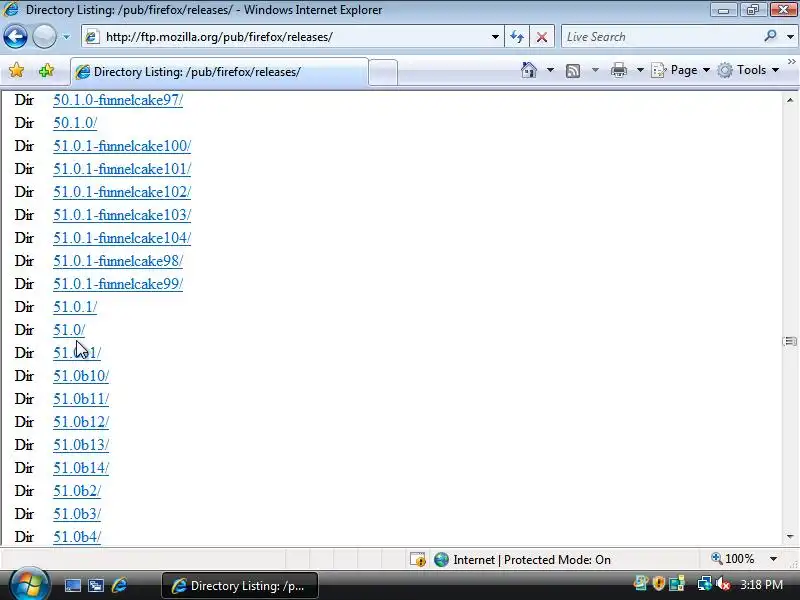Viewport: 800px width, 600px height.
Task: Open 51.0.1-funnelcake102/ directory
Action: point(122,192)
